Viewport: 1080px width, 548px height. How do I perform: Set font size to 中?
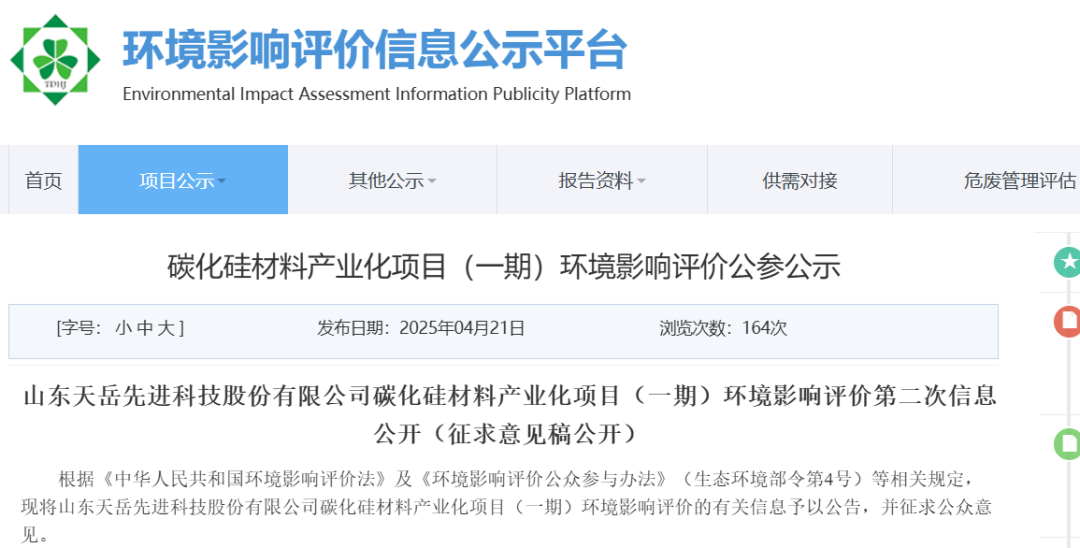click(x=145, y=328)
